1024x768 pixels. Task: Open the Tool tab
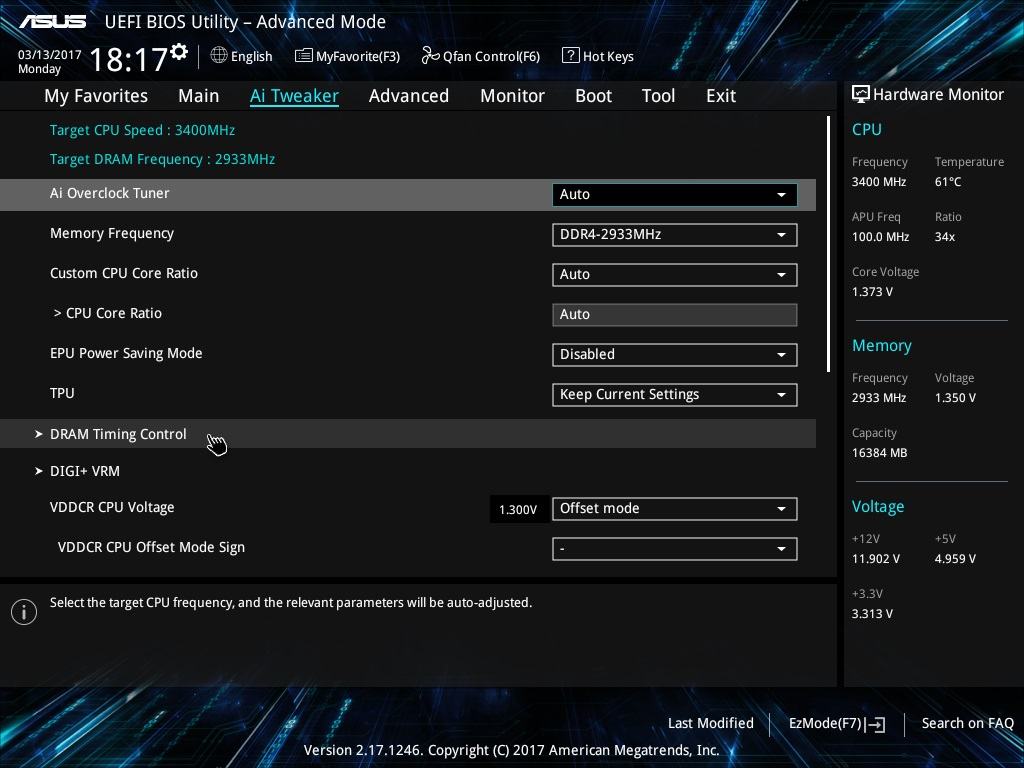pyautogui.click(x=658, y=96)
